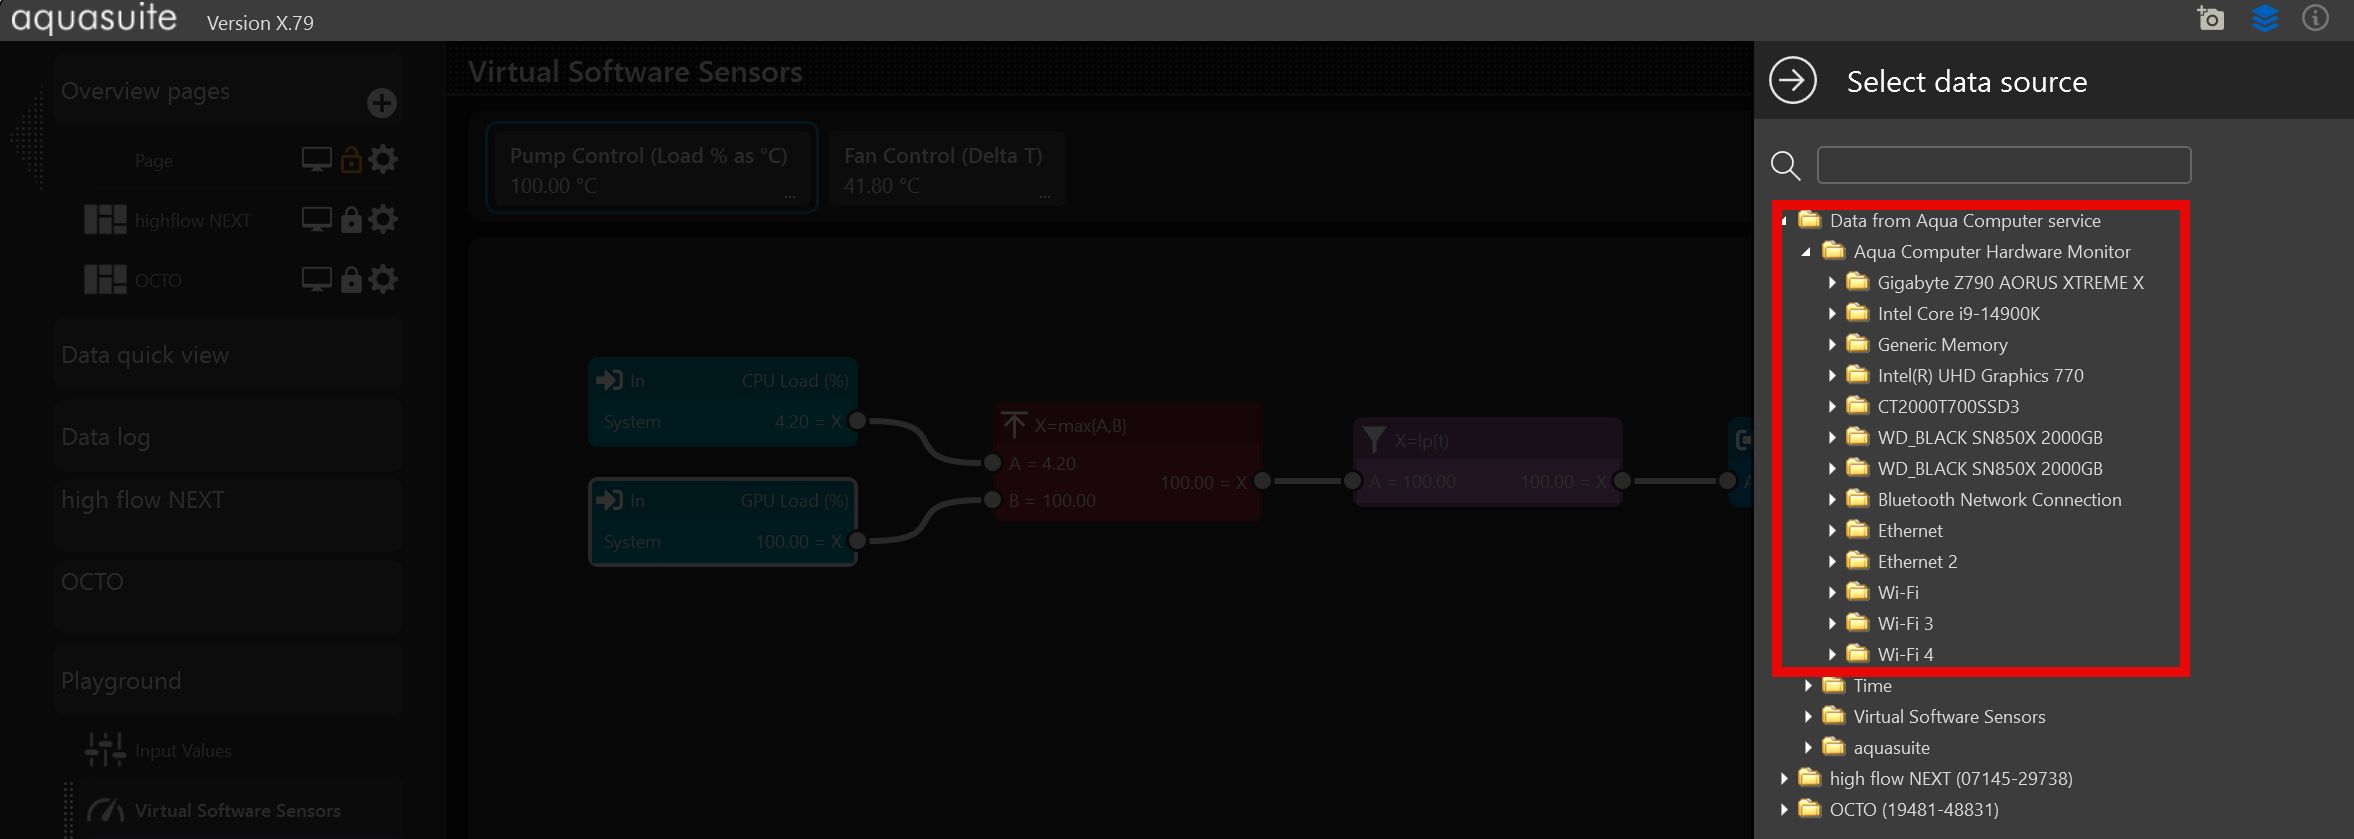Viewport: 2354px width, 839px height.
Task: Open the high flow NEXT sidebar section
Action: point(228,513)
